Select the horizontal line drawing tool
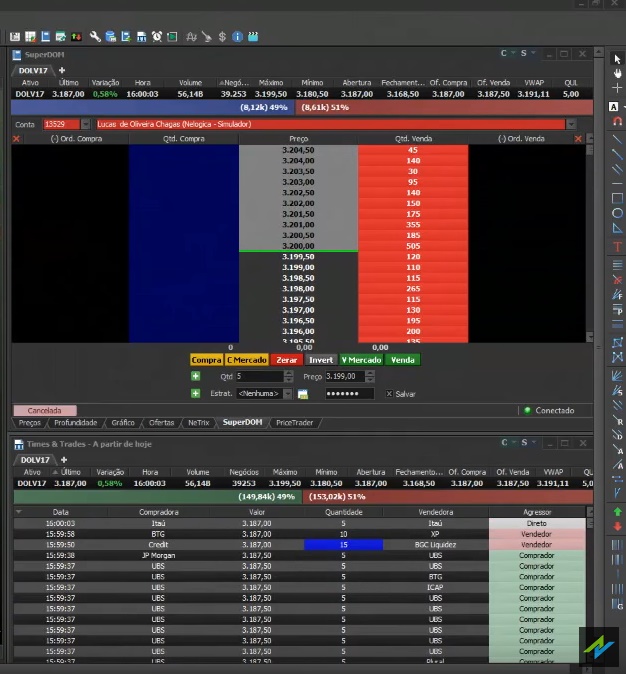 tap(617, 184)
